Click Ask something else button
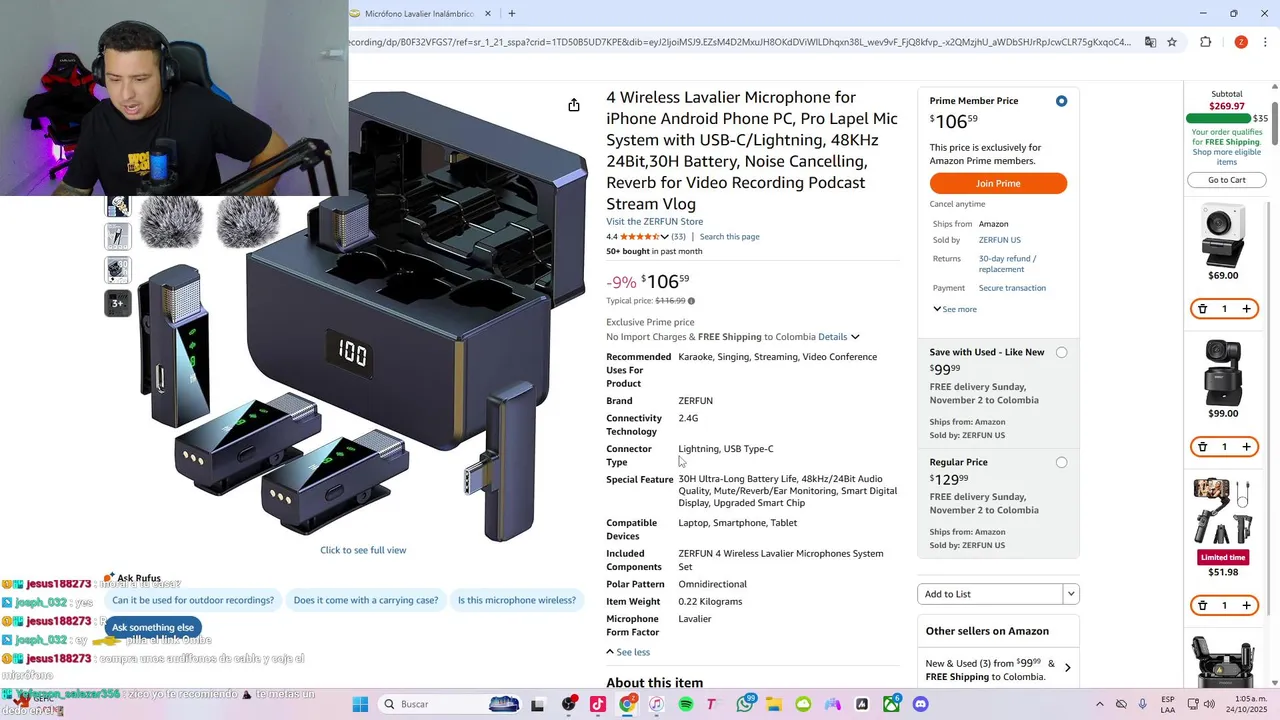This screenshot has height=720, width=1280. pos(153,627)
